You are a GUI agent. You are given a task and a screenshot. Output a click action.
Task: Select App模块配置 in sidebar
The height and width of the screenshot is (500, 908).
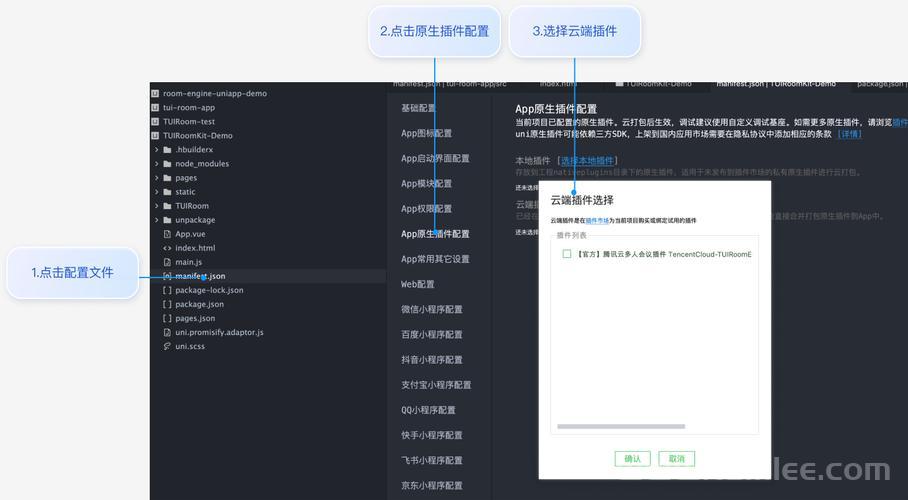pos(426,184)
